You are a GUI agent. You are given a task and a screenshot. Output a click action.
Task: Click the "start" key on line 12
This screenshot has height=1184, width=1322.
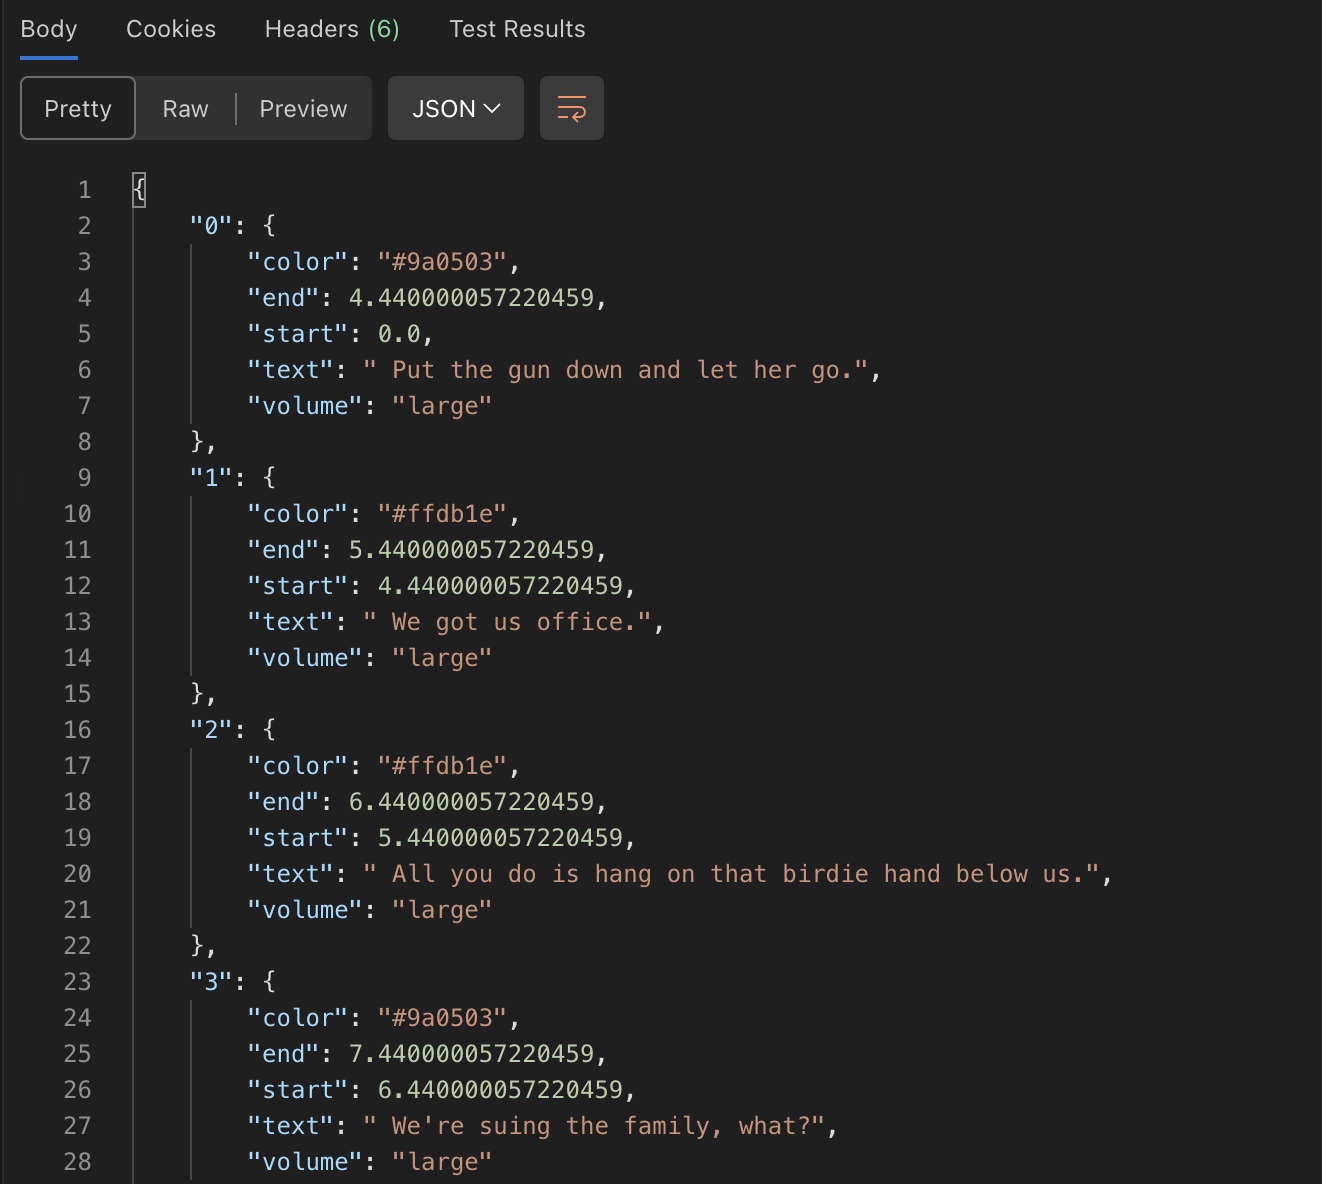coord(298,586)
